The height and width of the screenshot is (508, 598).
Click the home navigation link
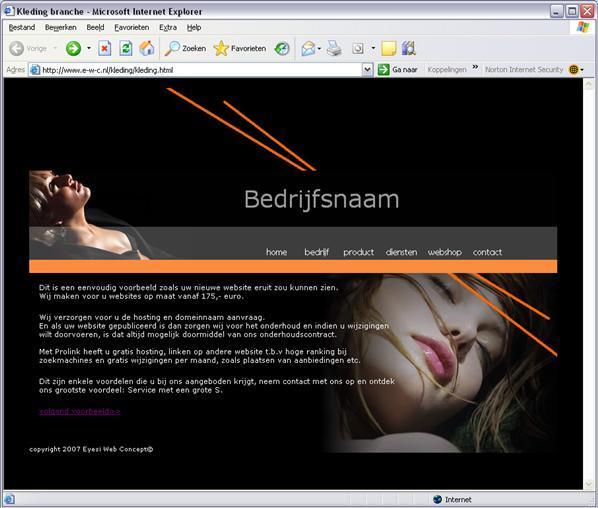point(276,252)
